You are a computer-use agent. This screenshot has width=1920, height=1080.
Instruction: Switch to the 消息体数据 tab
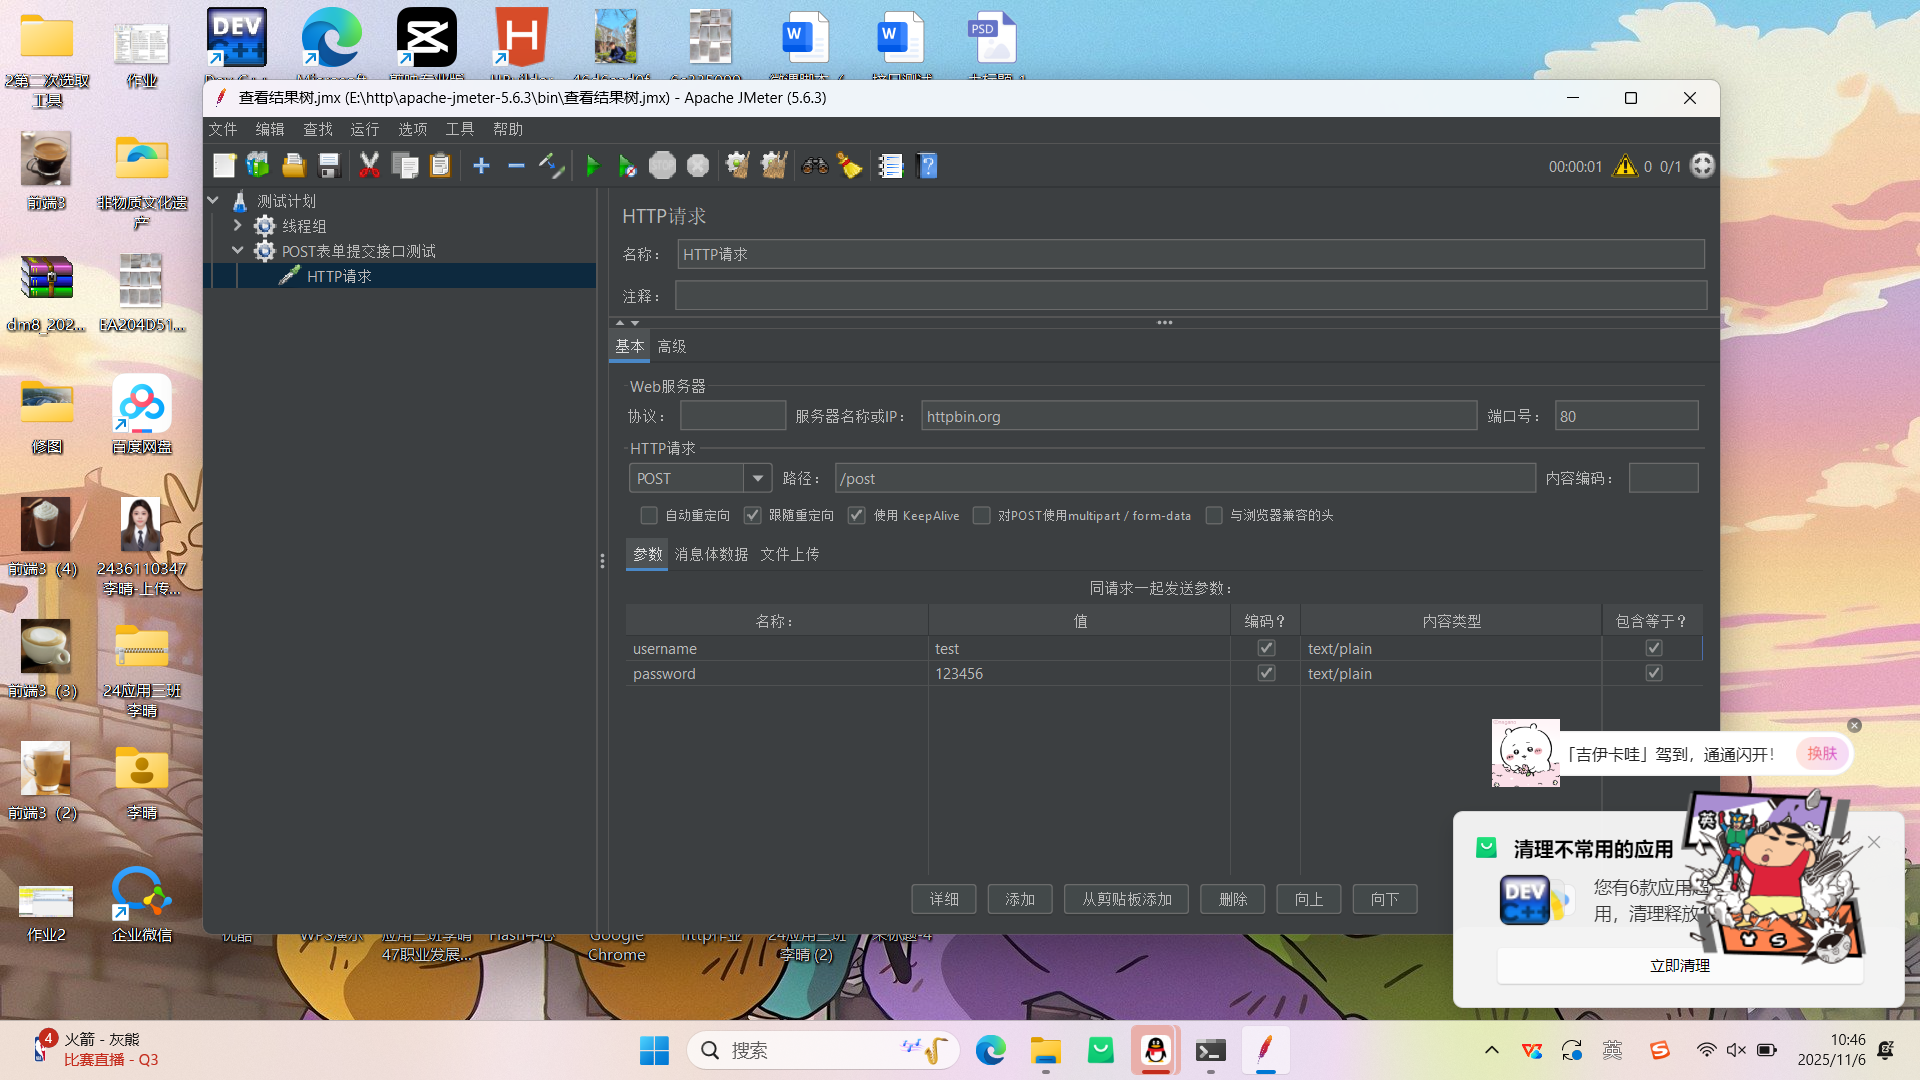[x=711, y=554]
